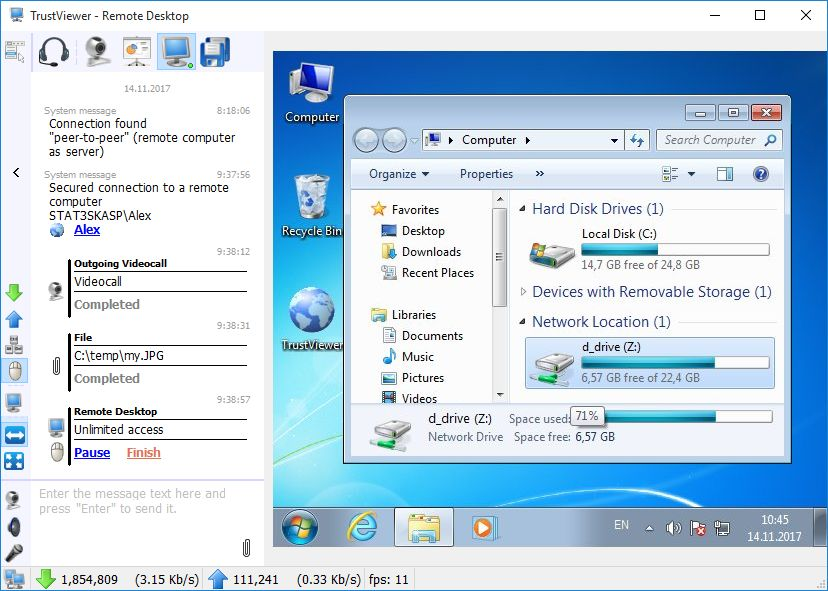
Task: Toggle the microphone in the left sidebar
Action: tap(14, 552)
